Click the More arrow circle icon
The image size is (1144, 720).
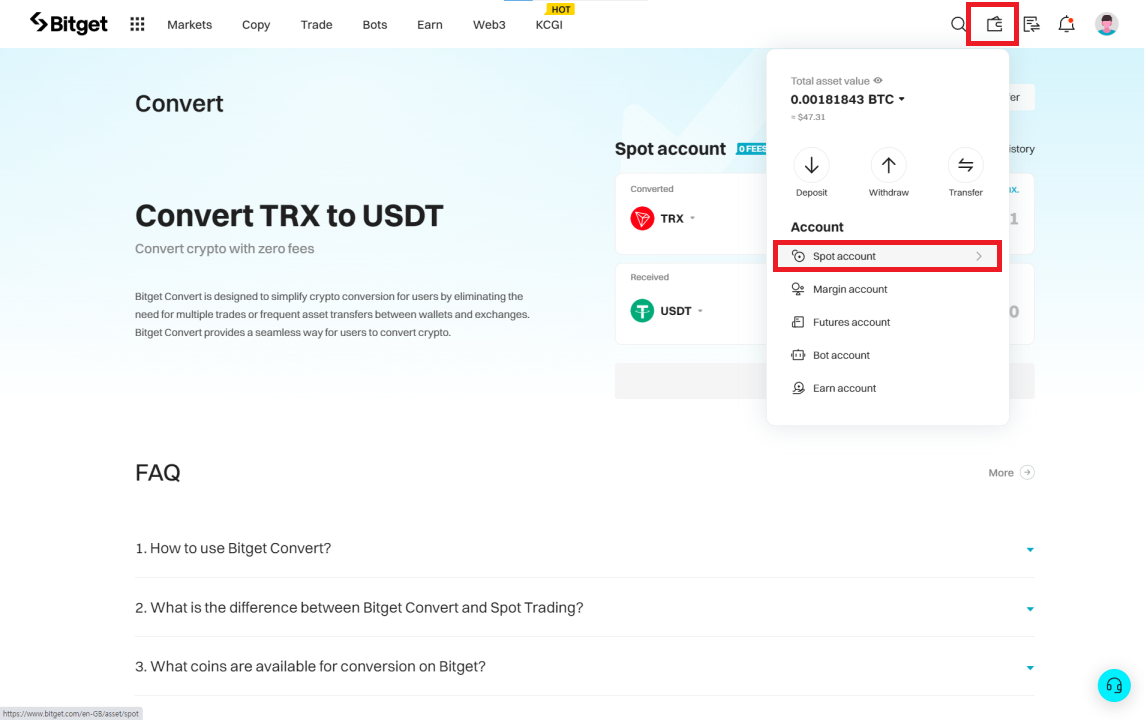1027,473
